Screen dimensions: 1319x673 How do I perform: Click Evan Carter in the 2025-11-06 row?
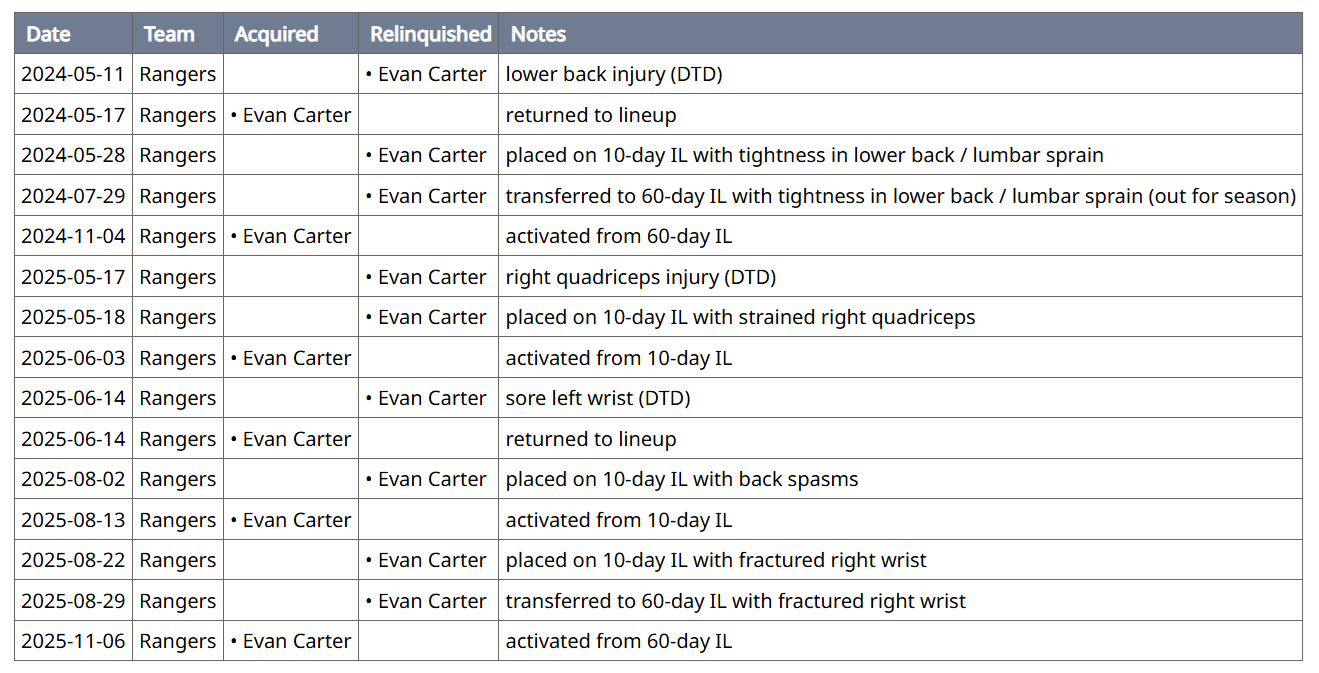click(297, 641)
